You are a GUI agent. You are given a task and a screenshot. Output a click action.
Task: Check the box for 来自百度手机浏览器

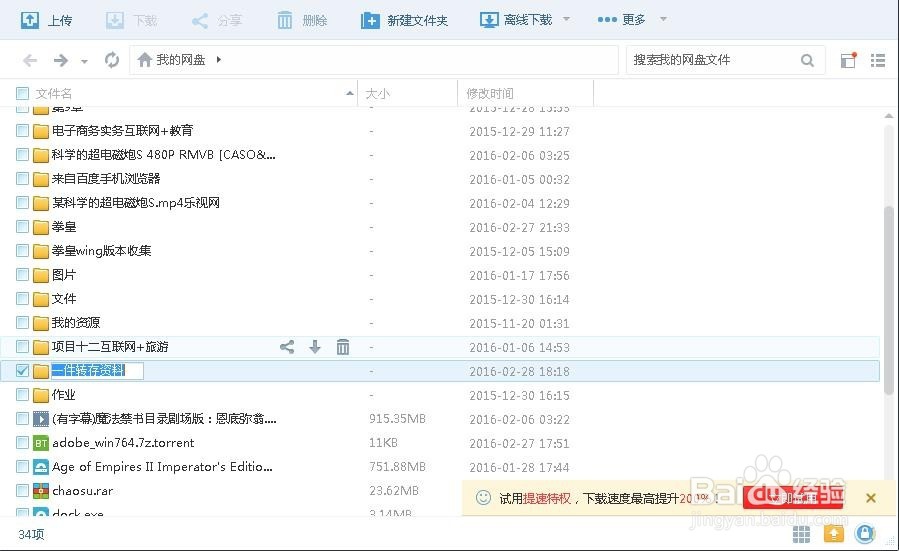(22, 179)
